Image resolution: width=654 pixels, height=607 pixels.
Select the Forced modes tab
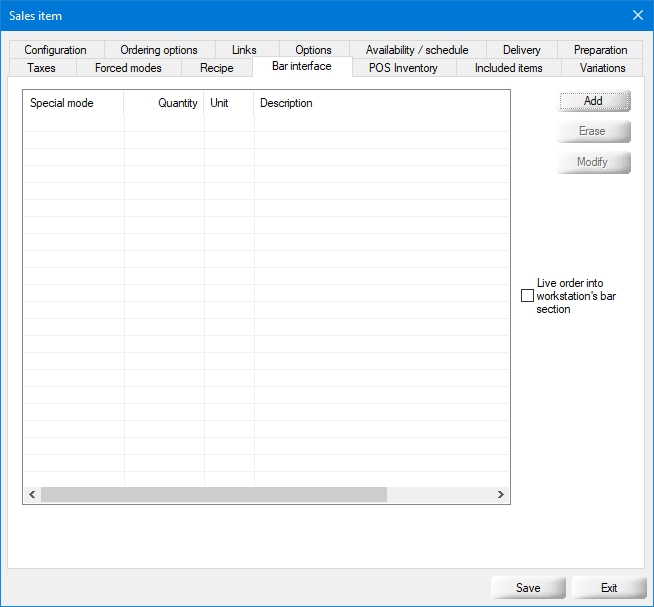point(128,68)
